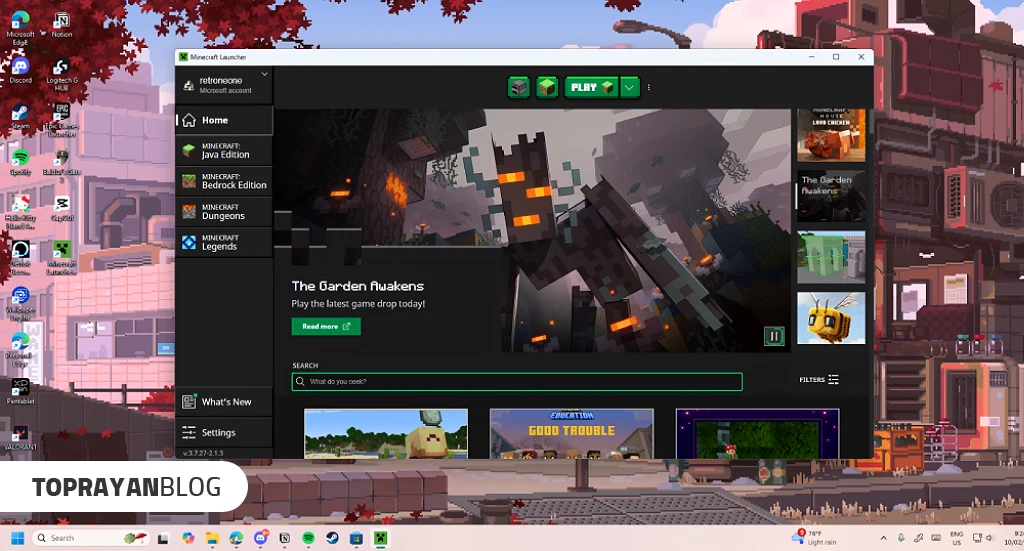Open Minecraft Launcher desktop shortcut
The height and width of the screenshot is (551, 1024).
(x=61, y=258)
